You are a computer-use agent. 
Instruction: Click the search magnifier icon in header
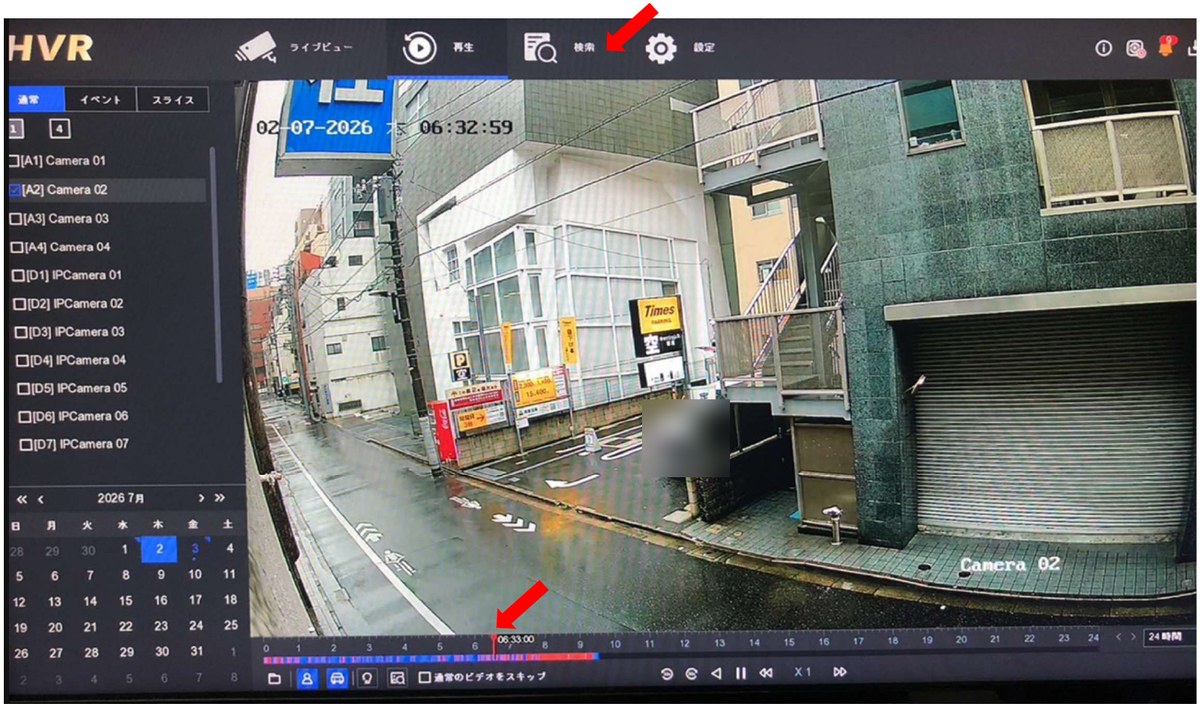click(x=540, y=48)
